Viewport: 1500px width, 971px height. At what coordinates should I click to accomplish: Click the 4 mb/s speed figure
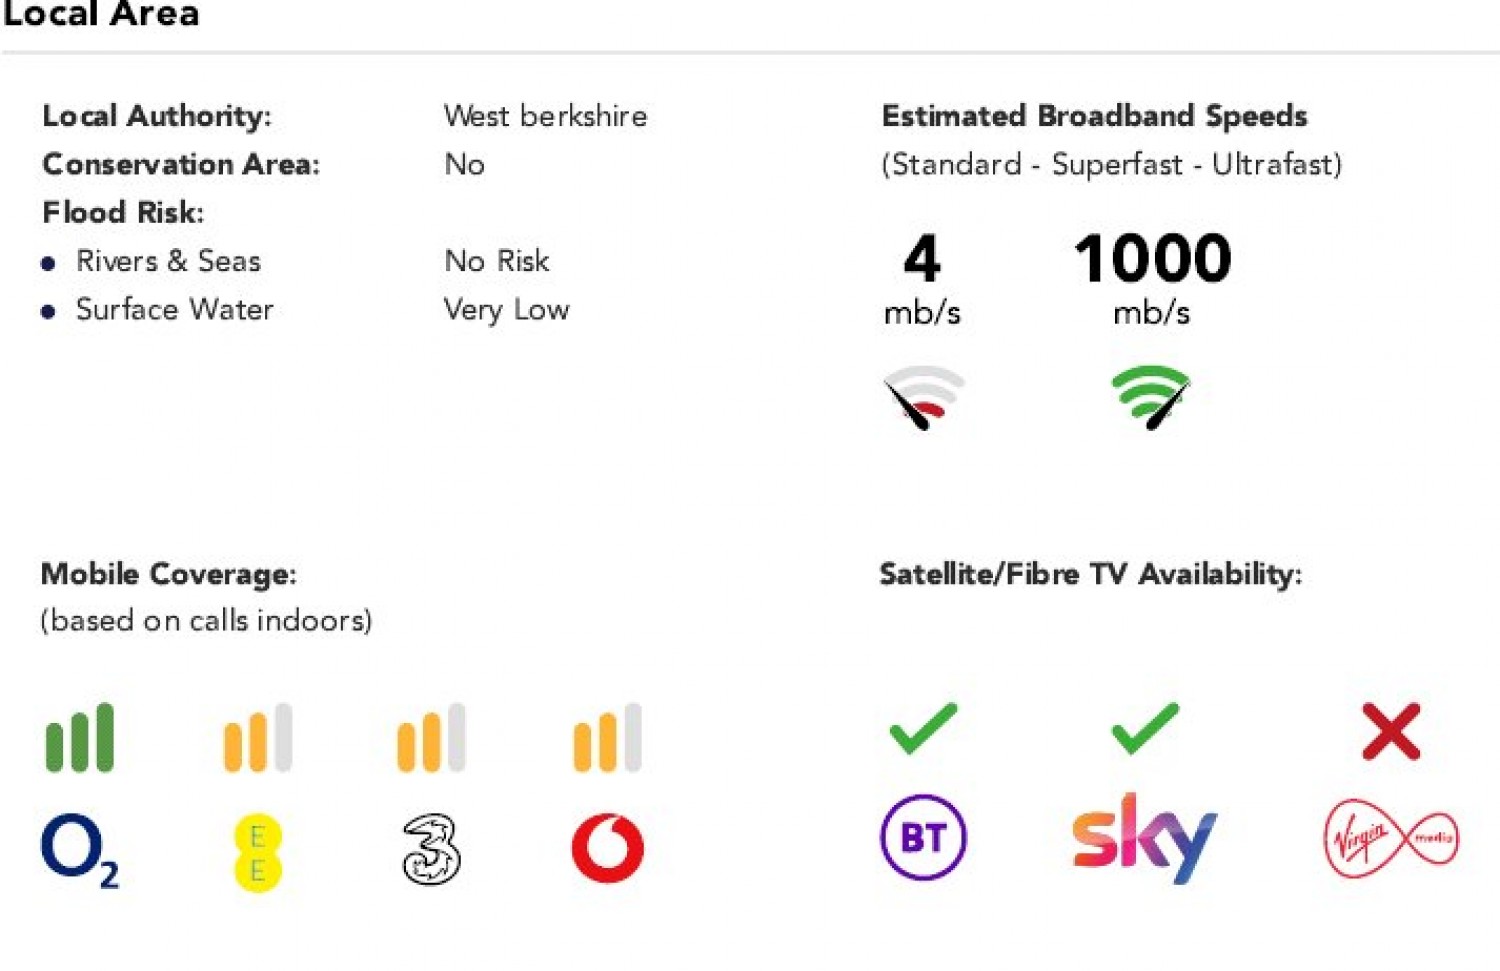tap(922, 277)
